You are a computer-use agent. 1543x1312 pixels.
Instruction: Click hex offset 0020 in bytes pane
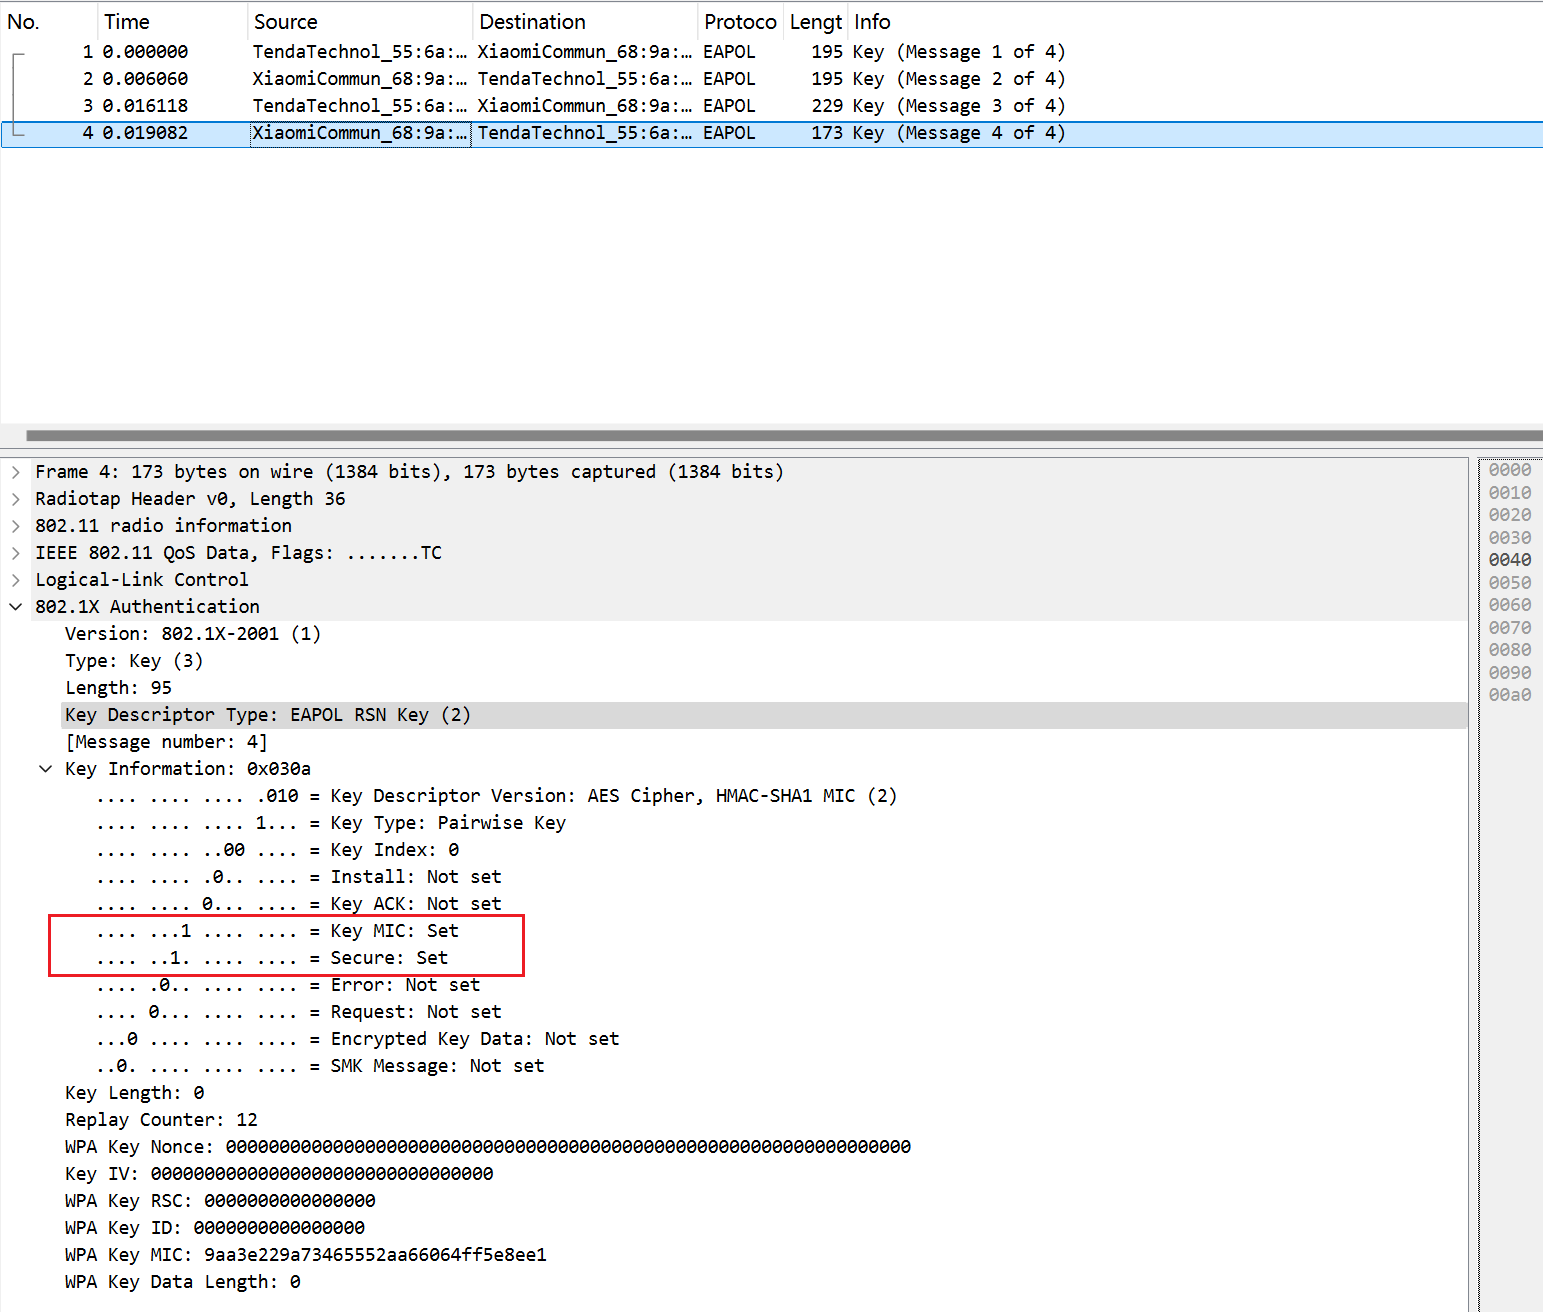1509,515
